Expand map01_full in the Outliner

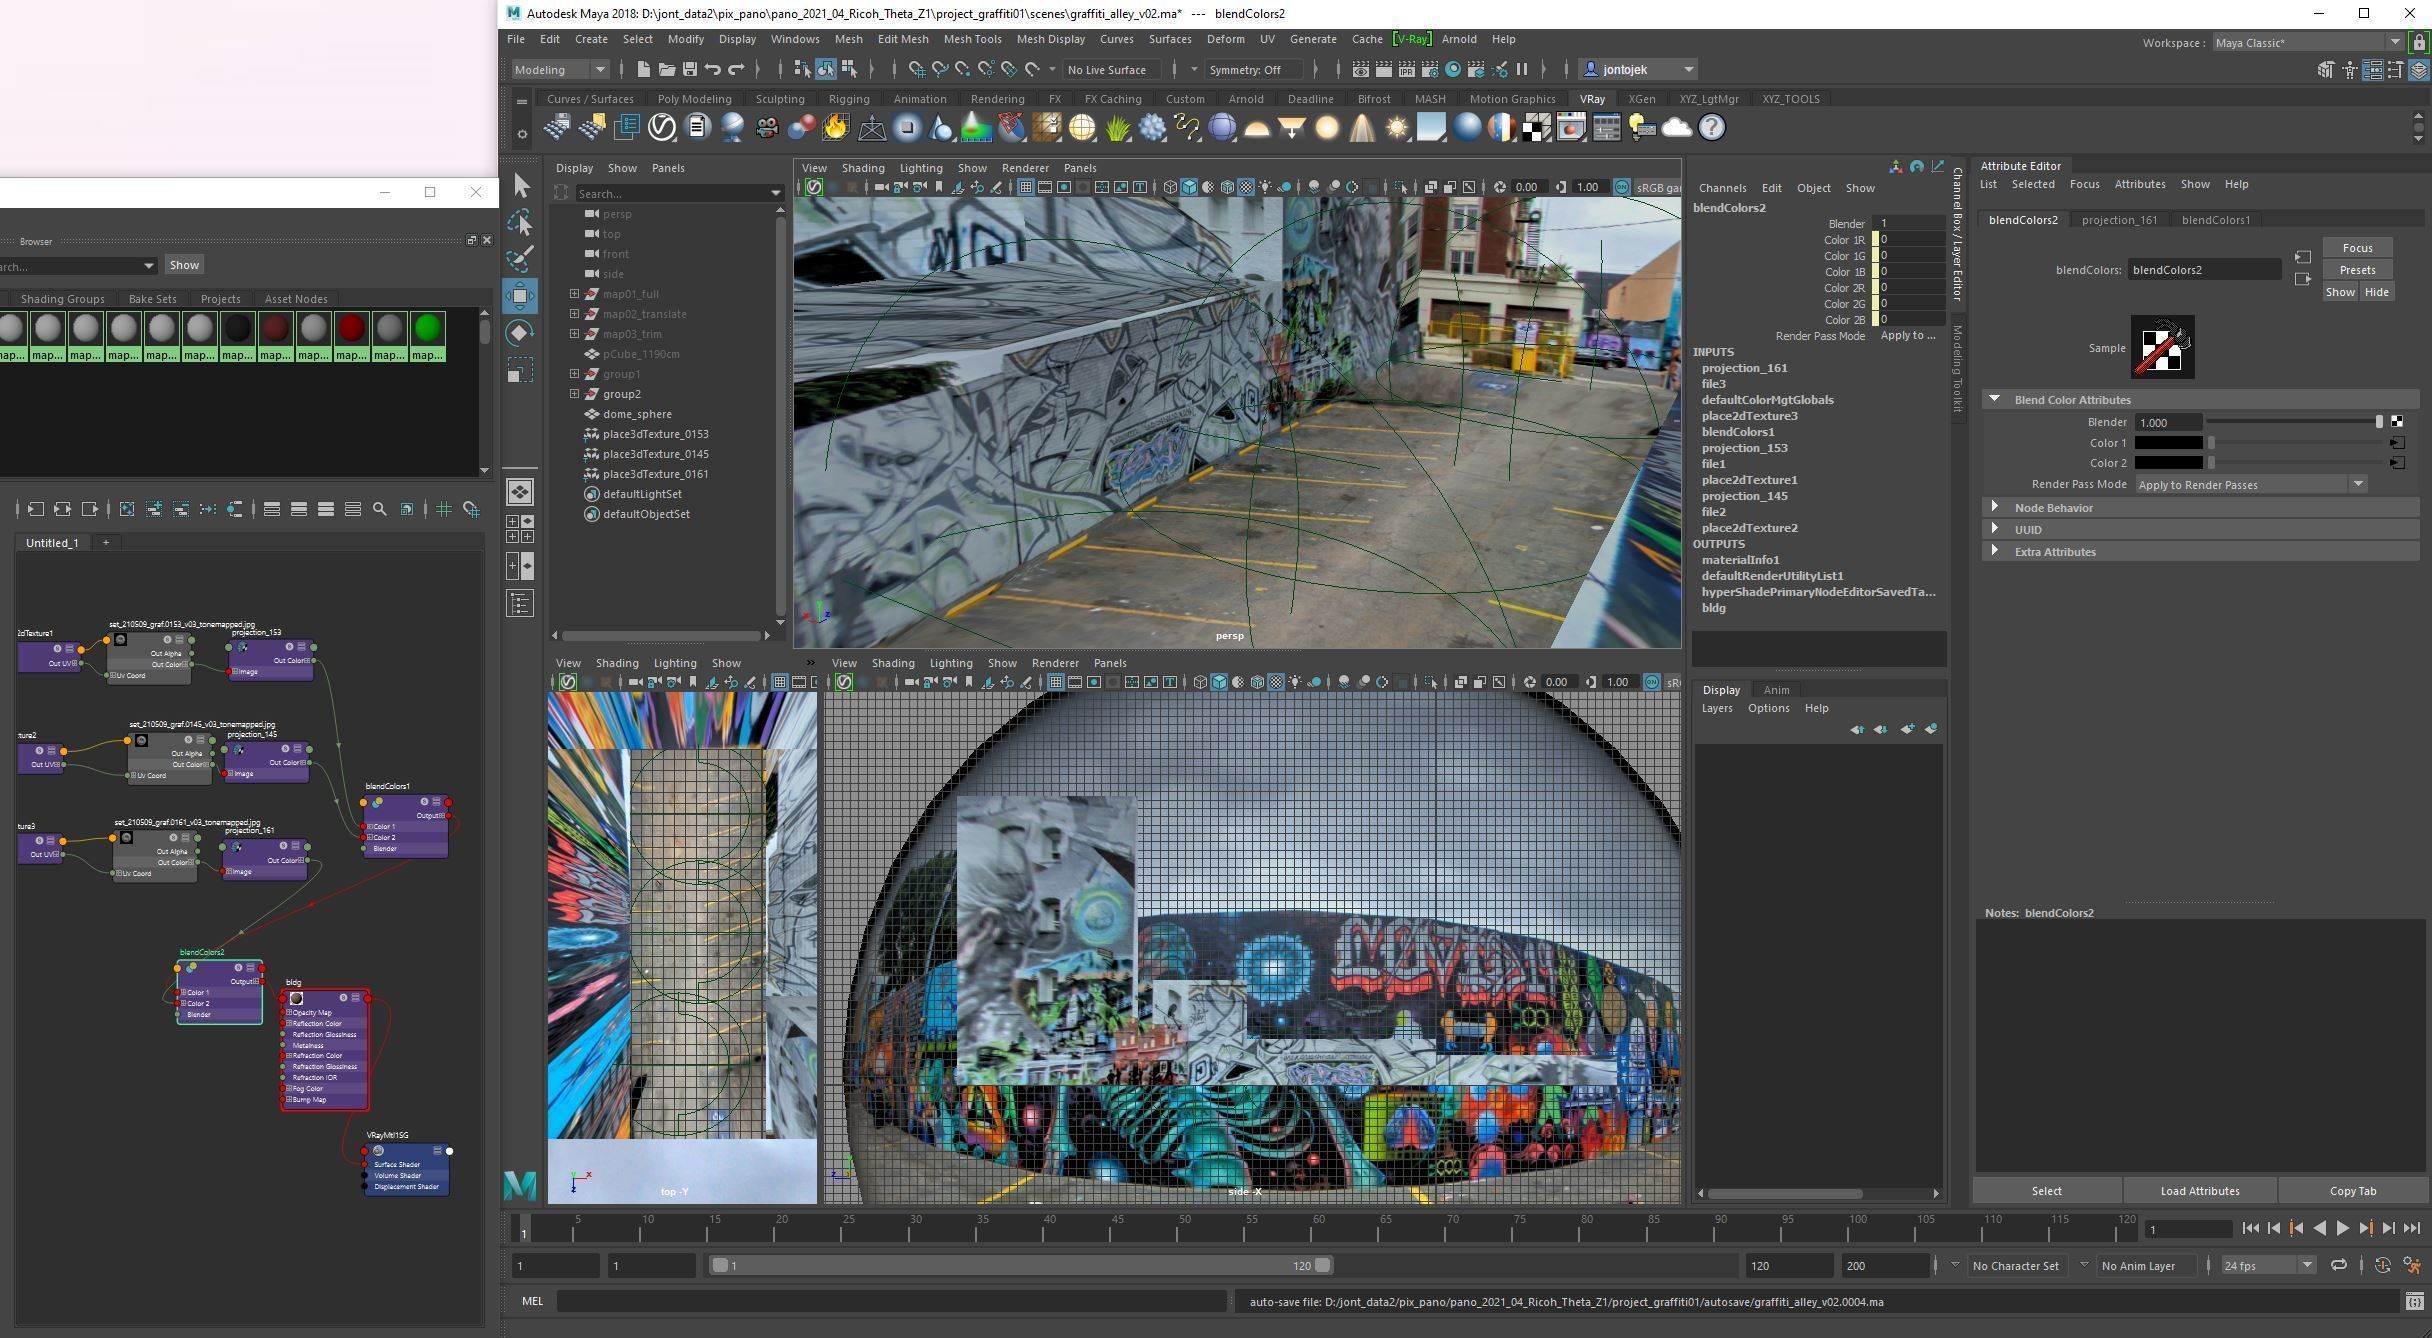pyautogui.click(x=575, y=294)
